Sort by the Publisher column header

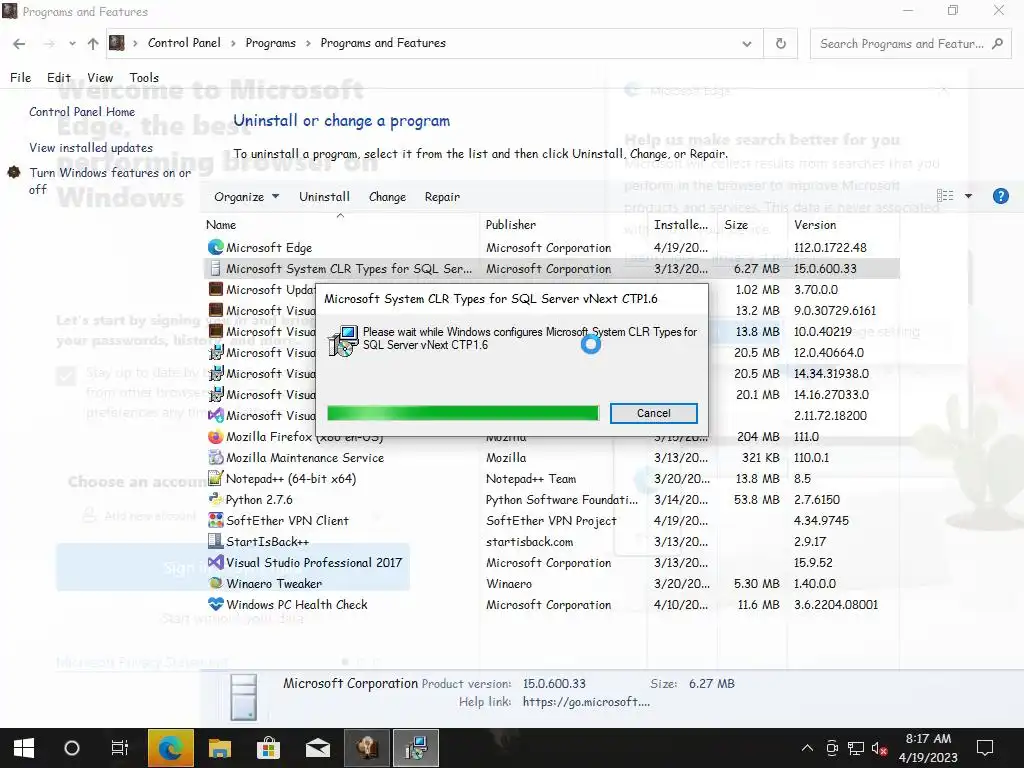tap(564, 225)
